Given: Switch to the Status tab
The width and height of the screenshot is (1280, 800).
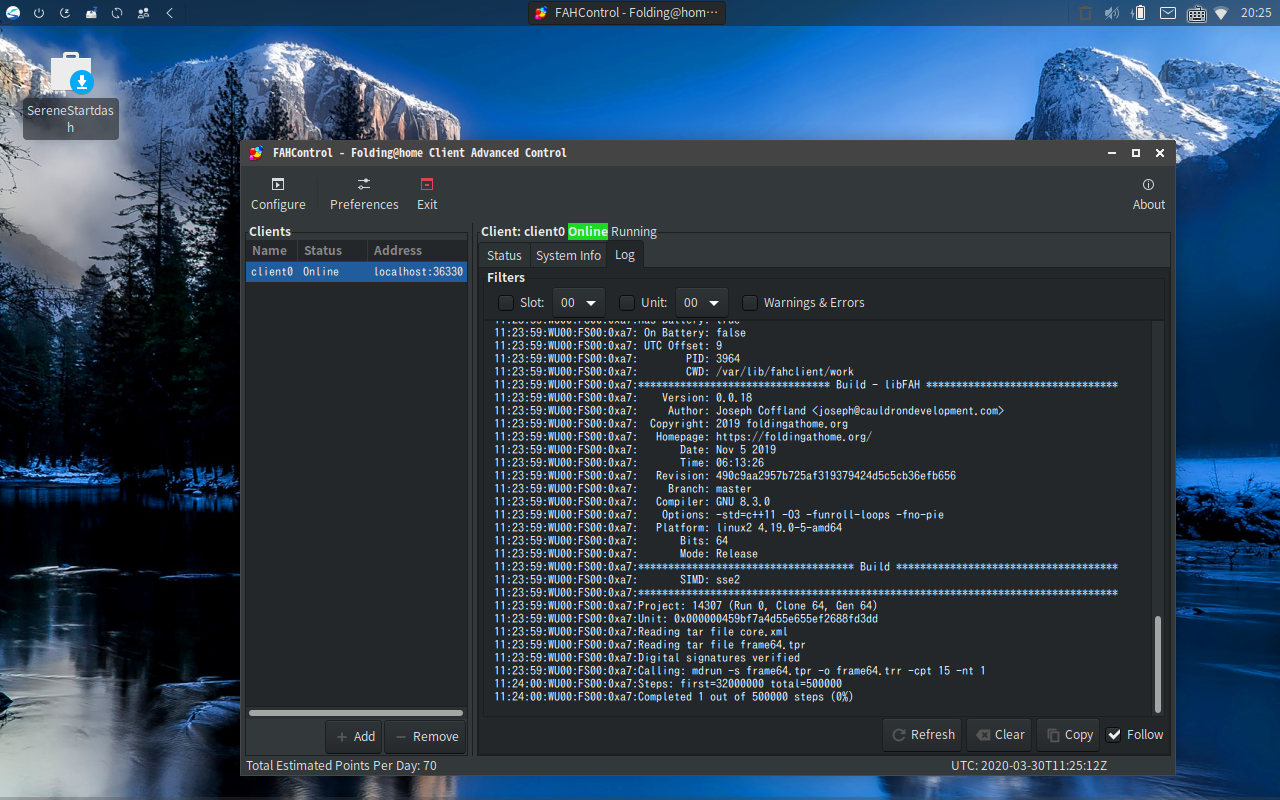Looking at the screenshot, I should click(504, 255).
